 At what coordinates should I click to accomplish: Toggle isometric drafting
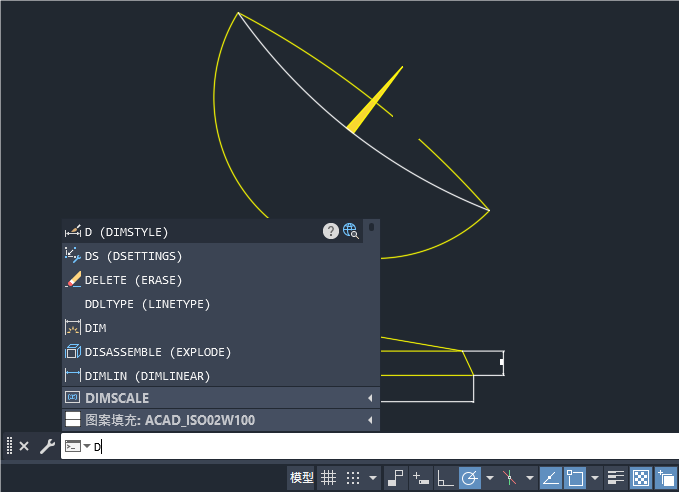point(509,478)
